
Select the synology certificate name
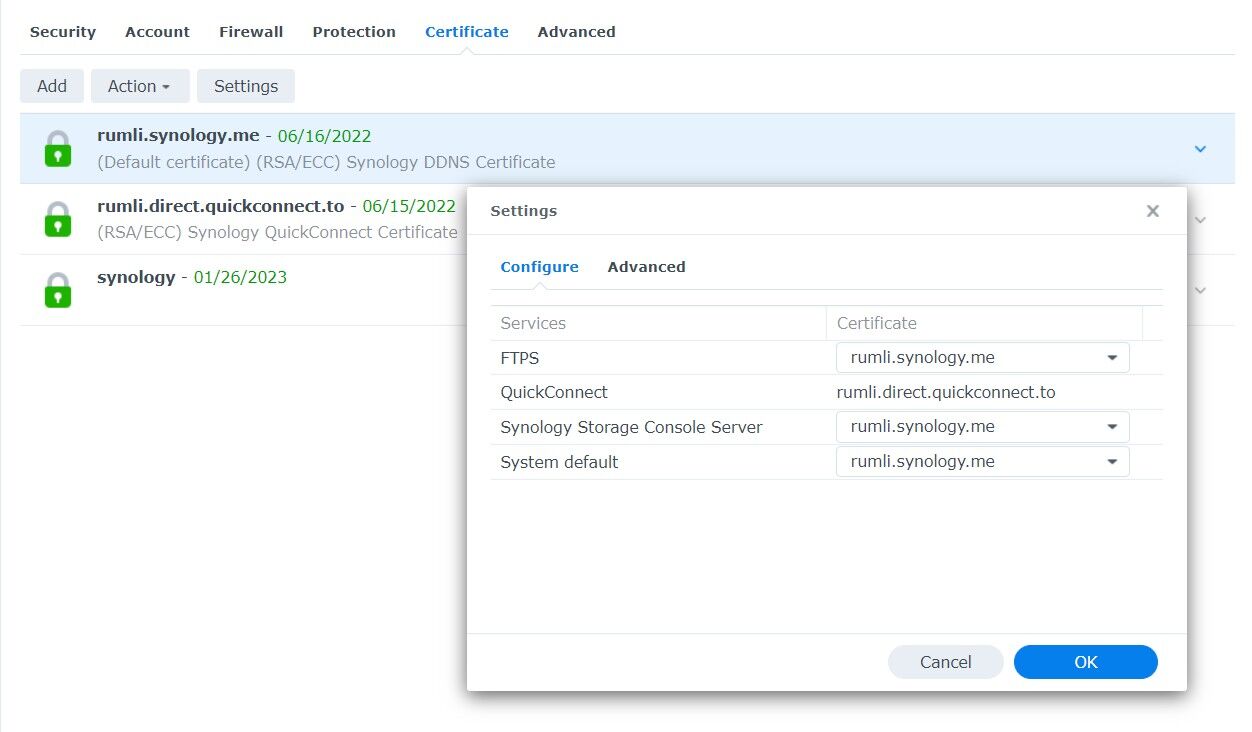tap(136, 277)
